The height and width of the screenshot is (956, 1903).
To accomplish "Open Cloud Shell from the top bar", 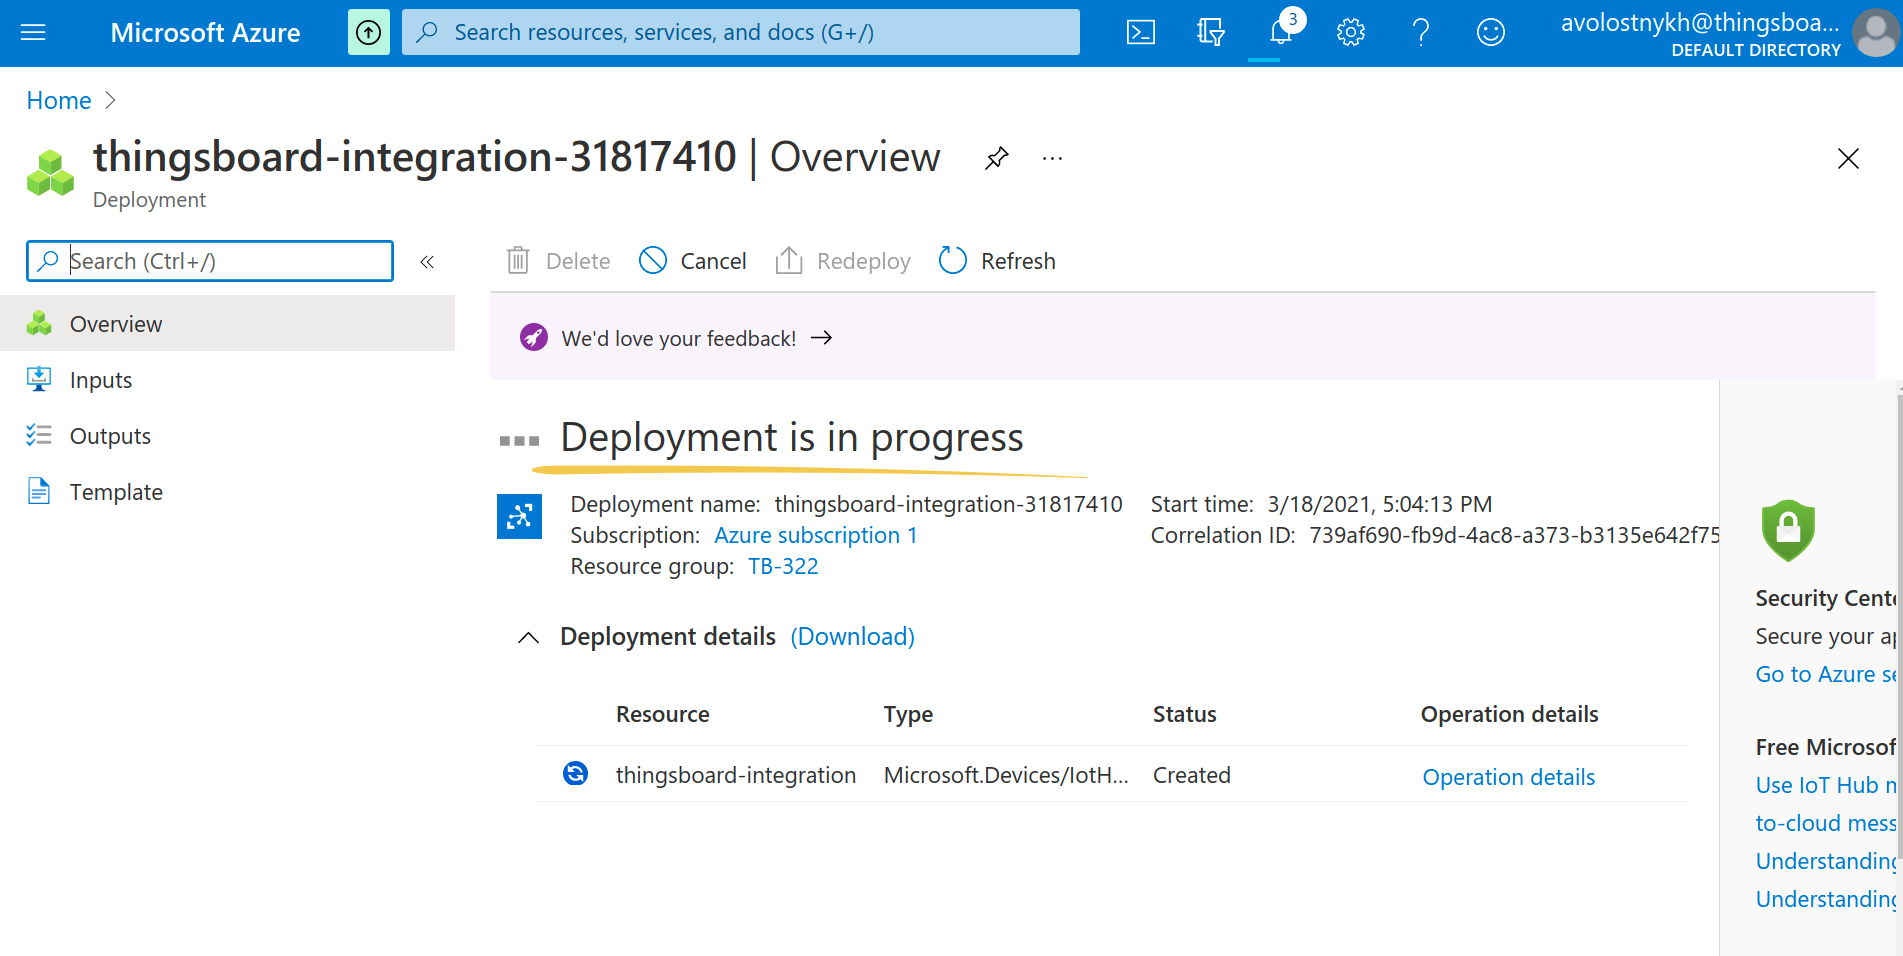I will [1141, 33].
